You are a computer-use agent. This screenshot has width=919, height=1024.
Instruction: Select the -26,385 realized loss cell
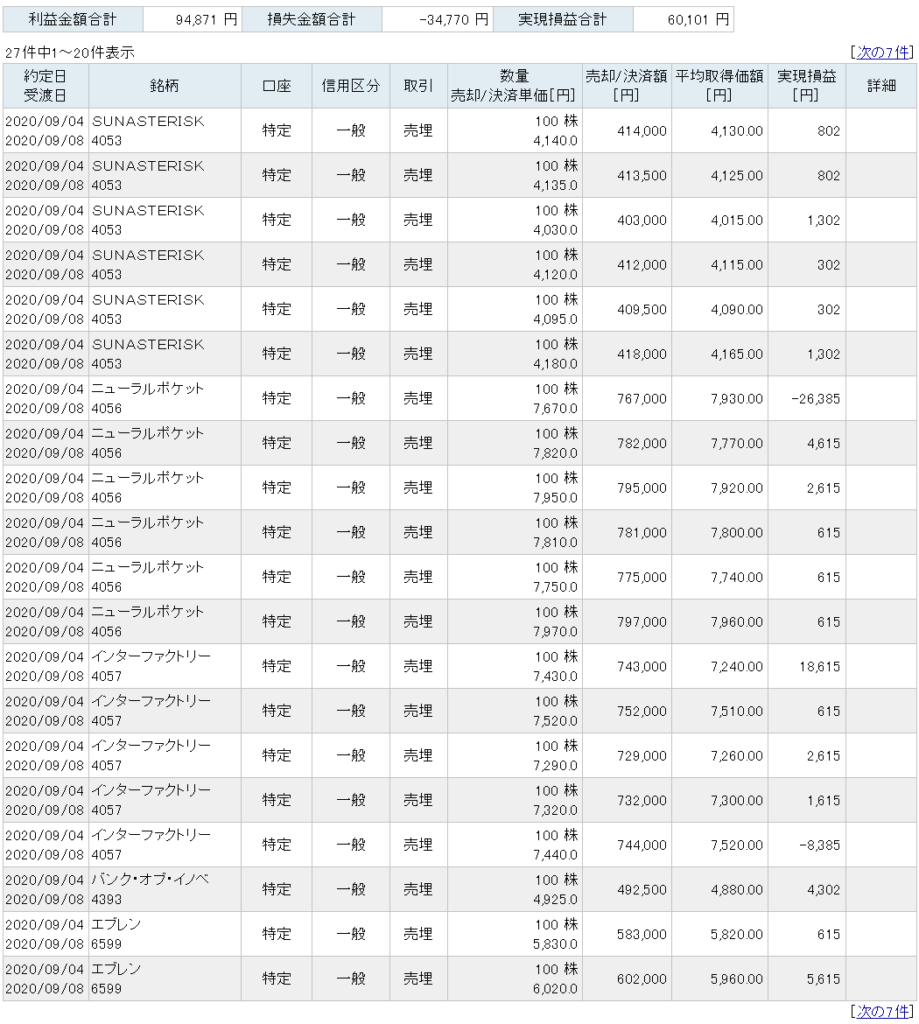(809, 399)
